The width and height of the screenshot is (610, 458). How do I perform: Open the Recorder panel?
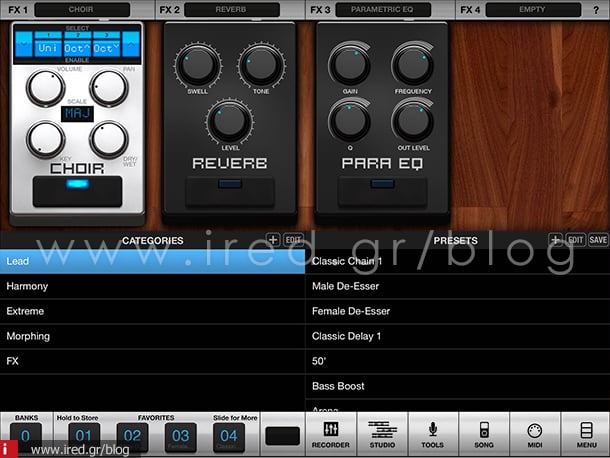click(x=330, y=434)
